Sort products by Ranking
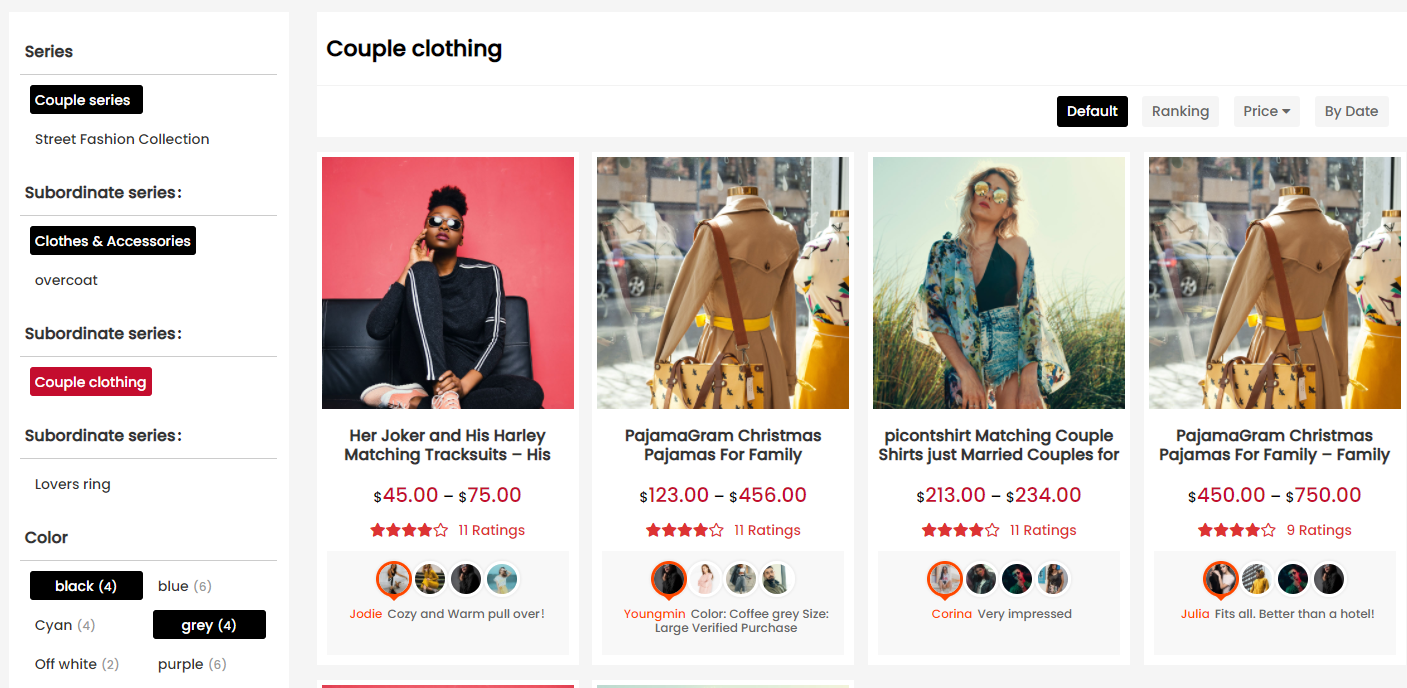Screen dimensions: 1407x688 click(x=1180, y=111)
